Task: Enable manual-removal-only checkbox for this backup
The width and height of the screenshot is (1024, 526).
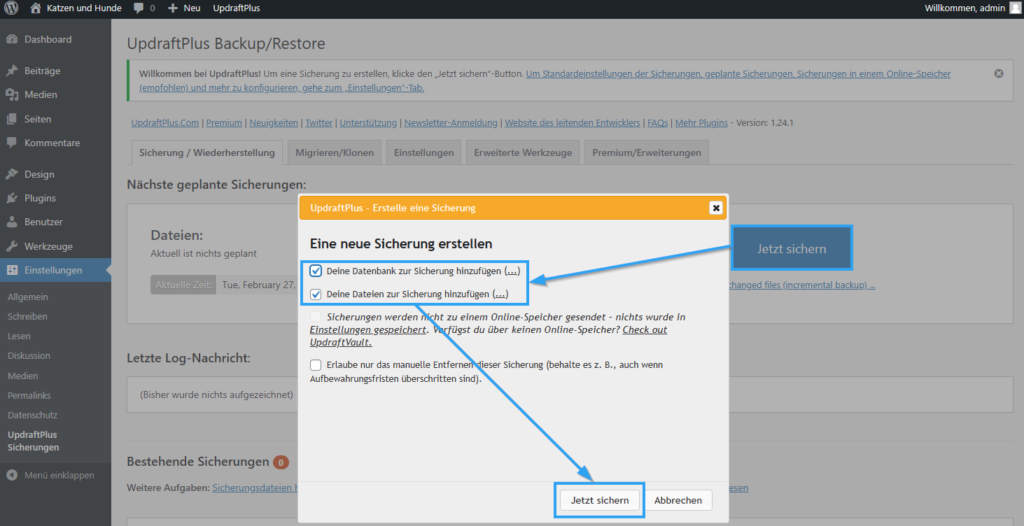Action: point(316,365)
